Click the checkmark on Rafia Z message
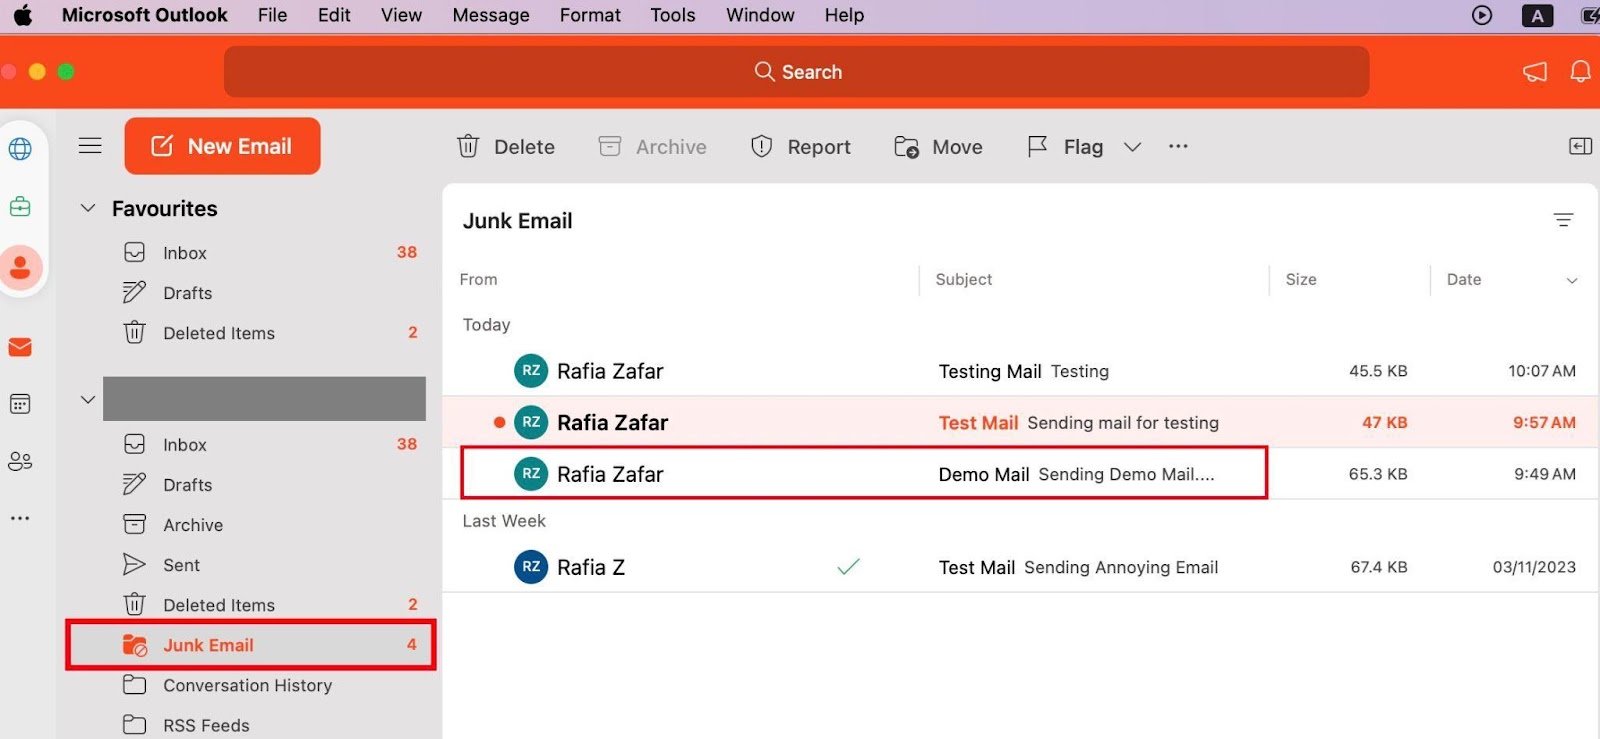Viewport: 1600px width, 739px height. click(x=848, y=567)
